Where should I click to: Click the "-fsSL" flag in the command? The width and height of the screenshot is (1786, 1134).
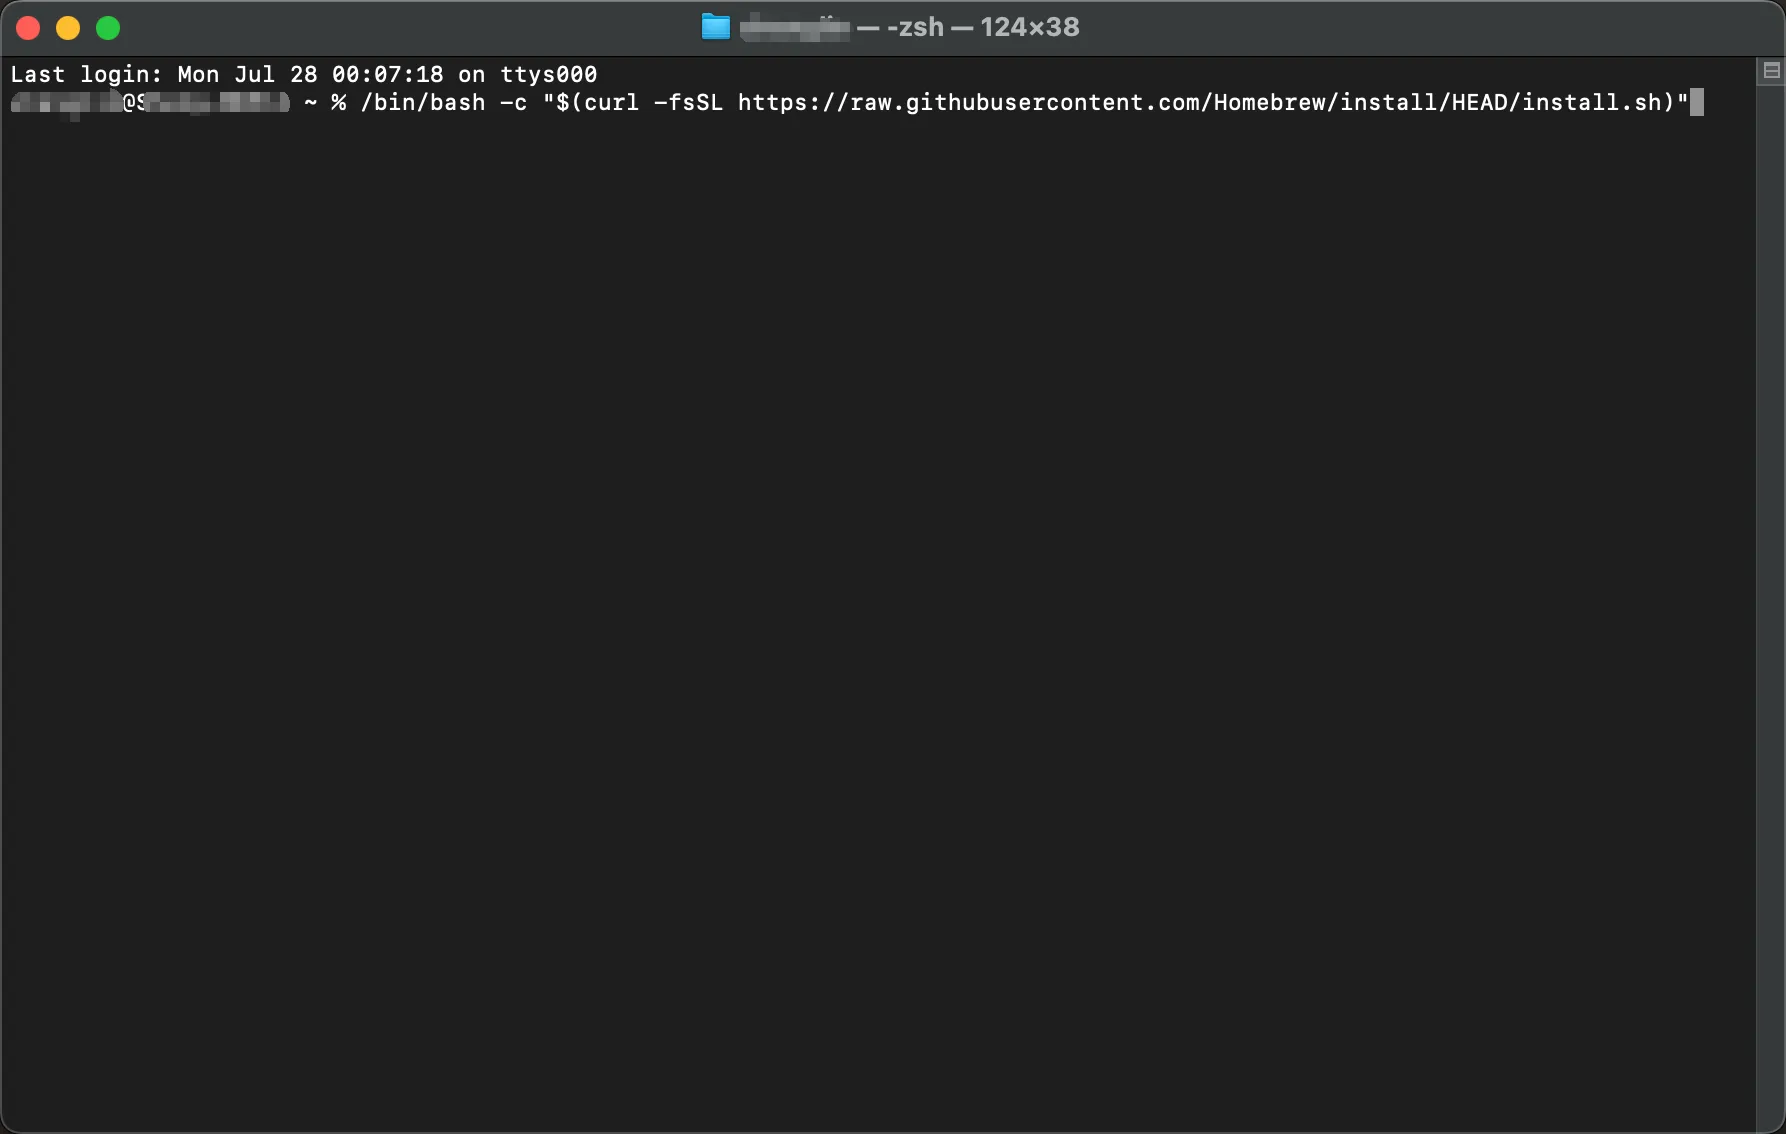click(x=688, y=103)
